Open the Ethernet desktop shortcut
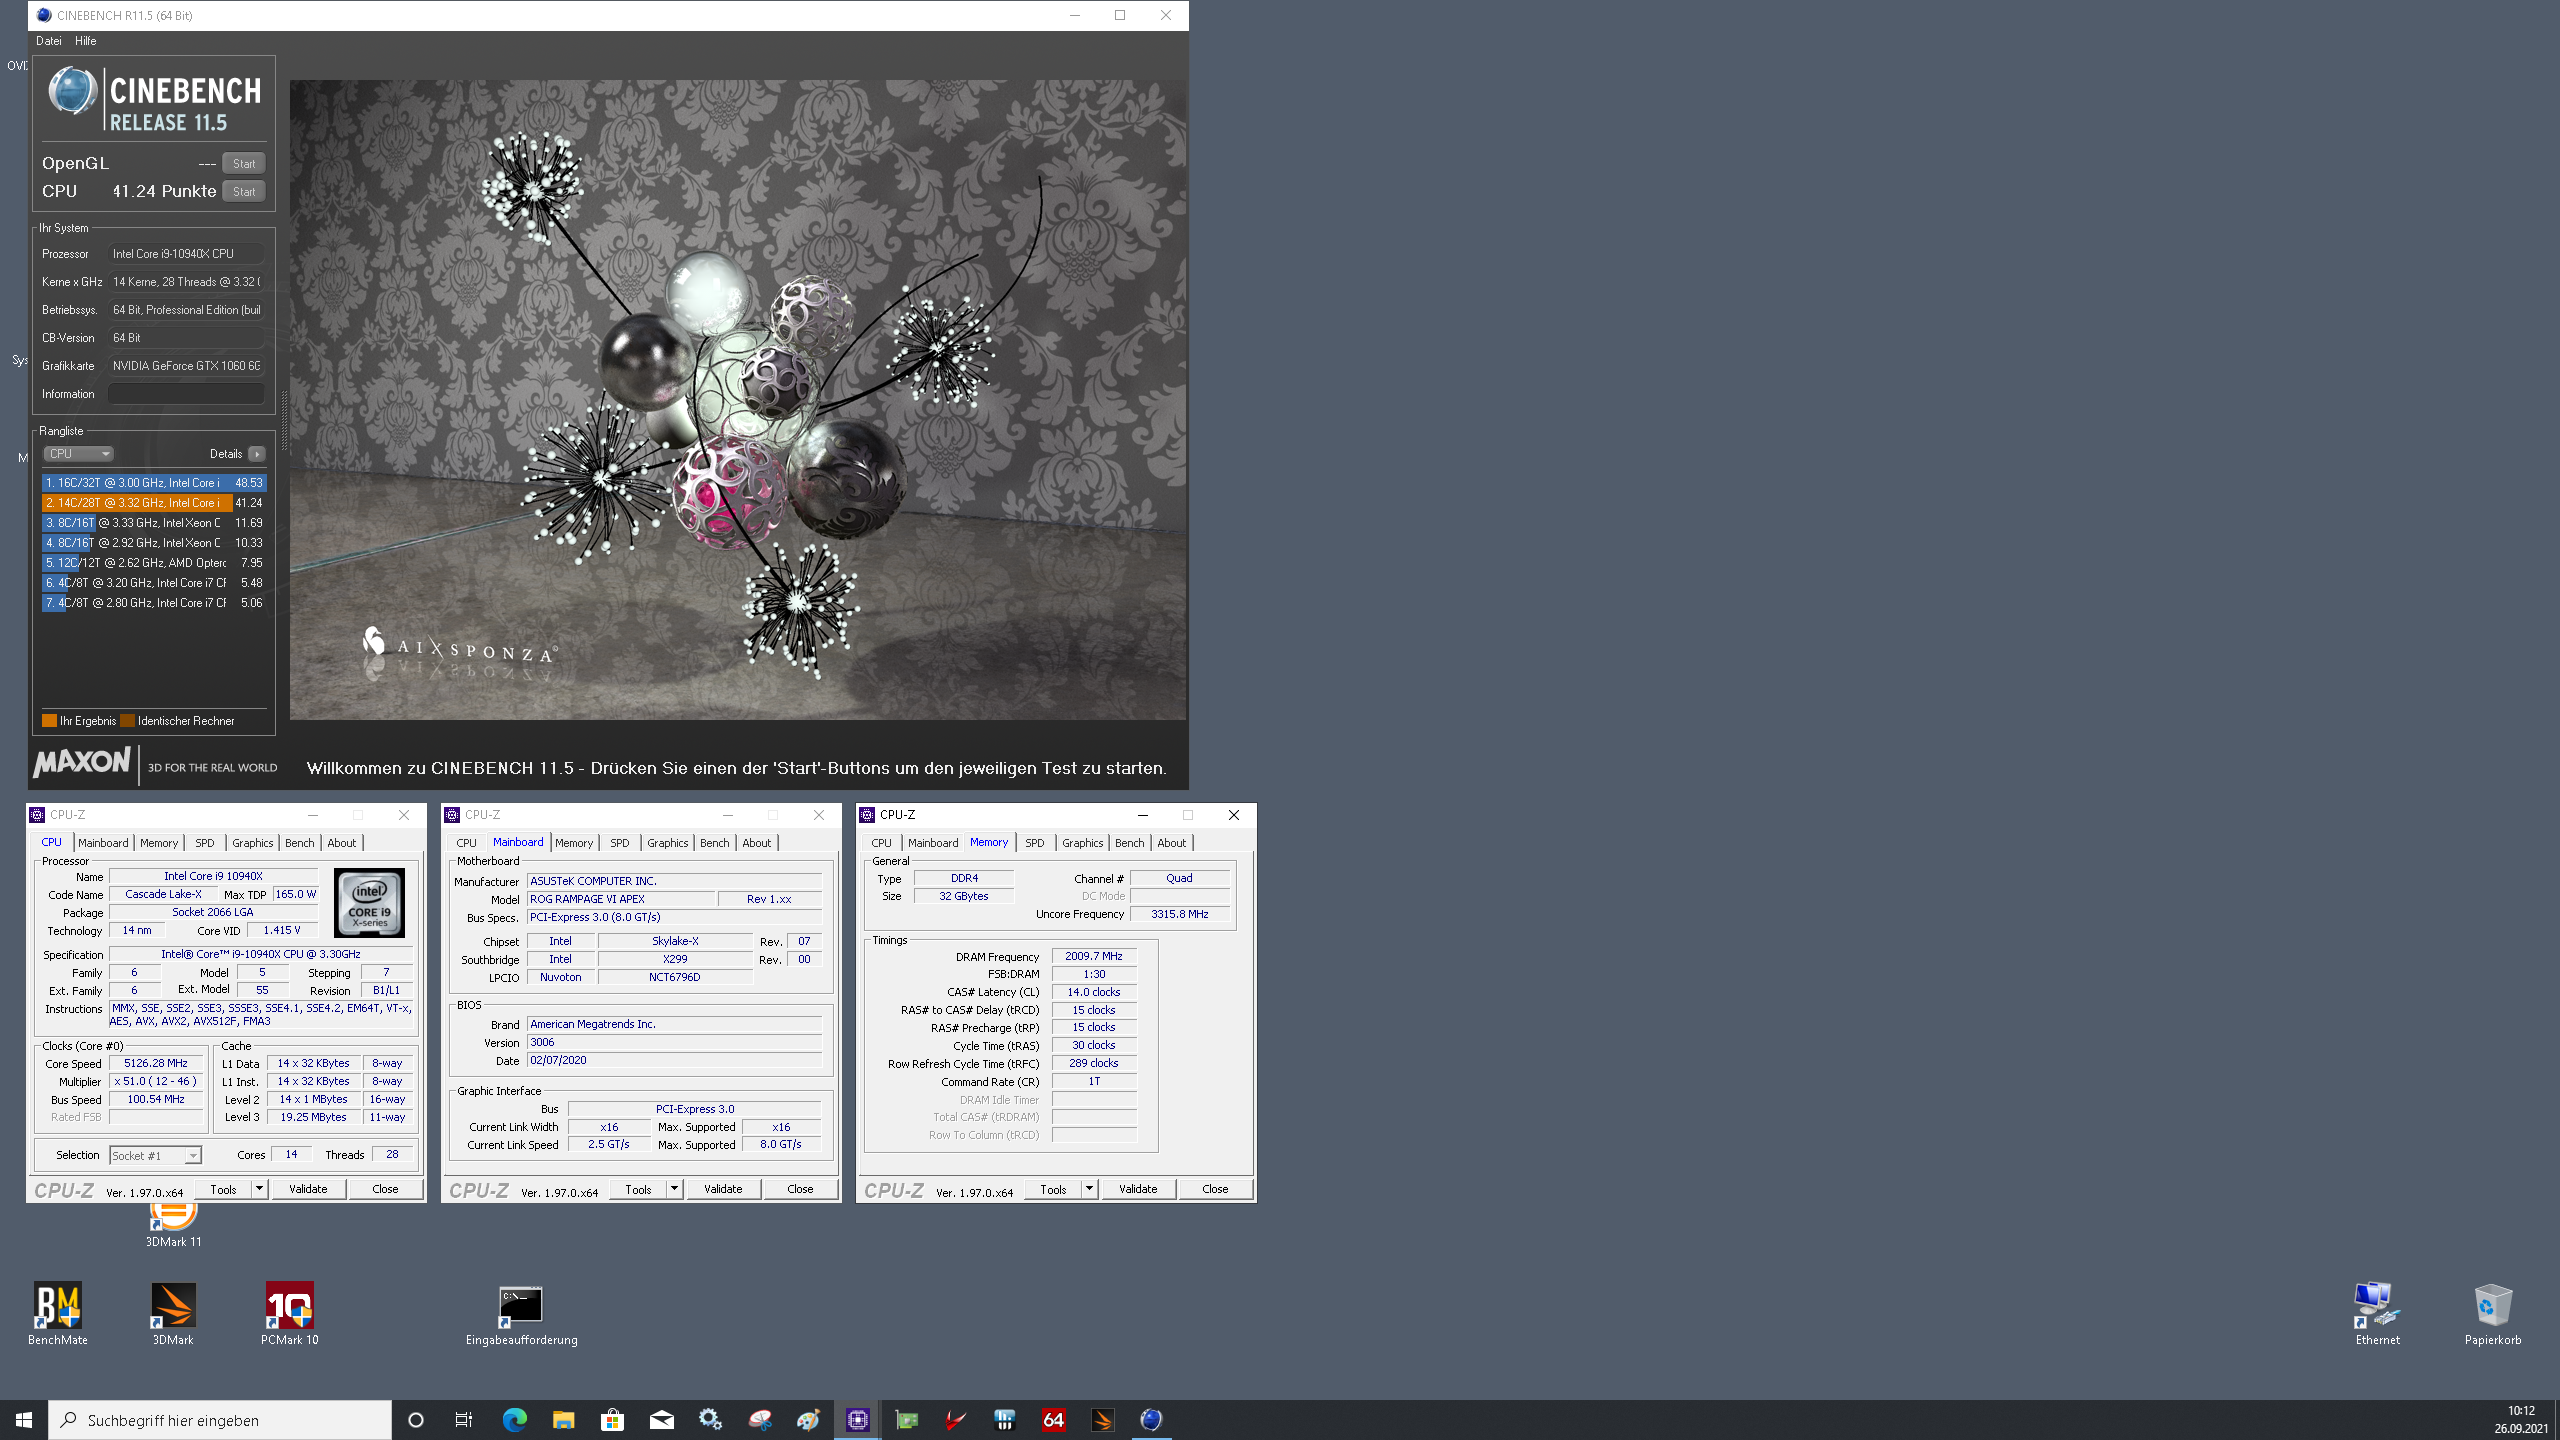Screen dimensions: 2560x1440 click(x=2377, y=1313)
